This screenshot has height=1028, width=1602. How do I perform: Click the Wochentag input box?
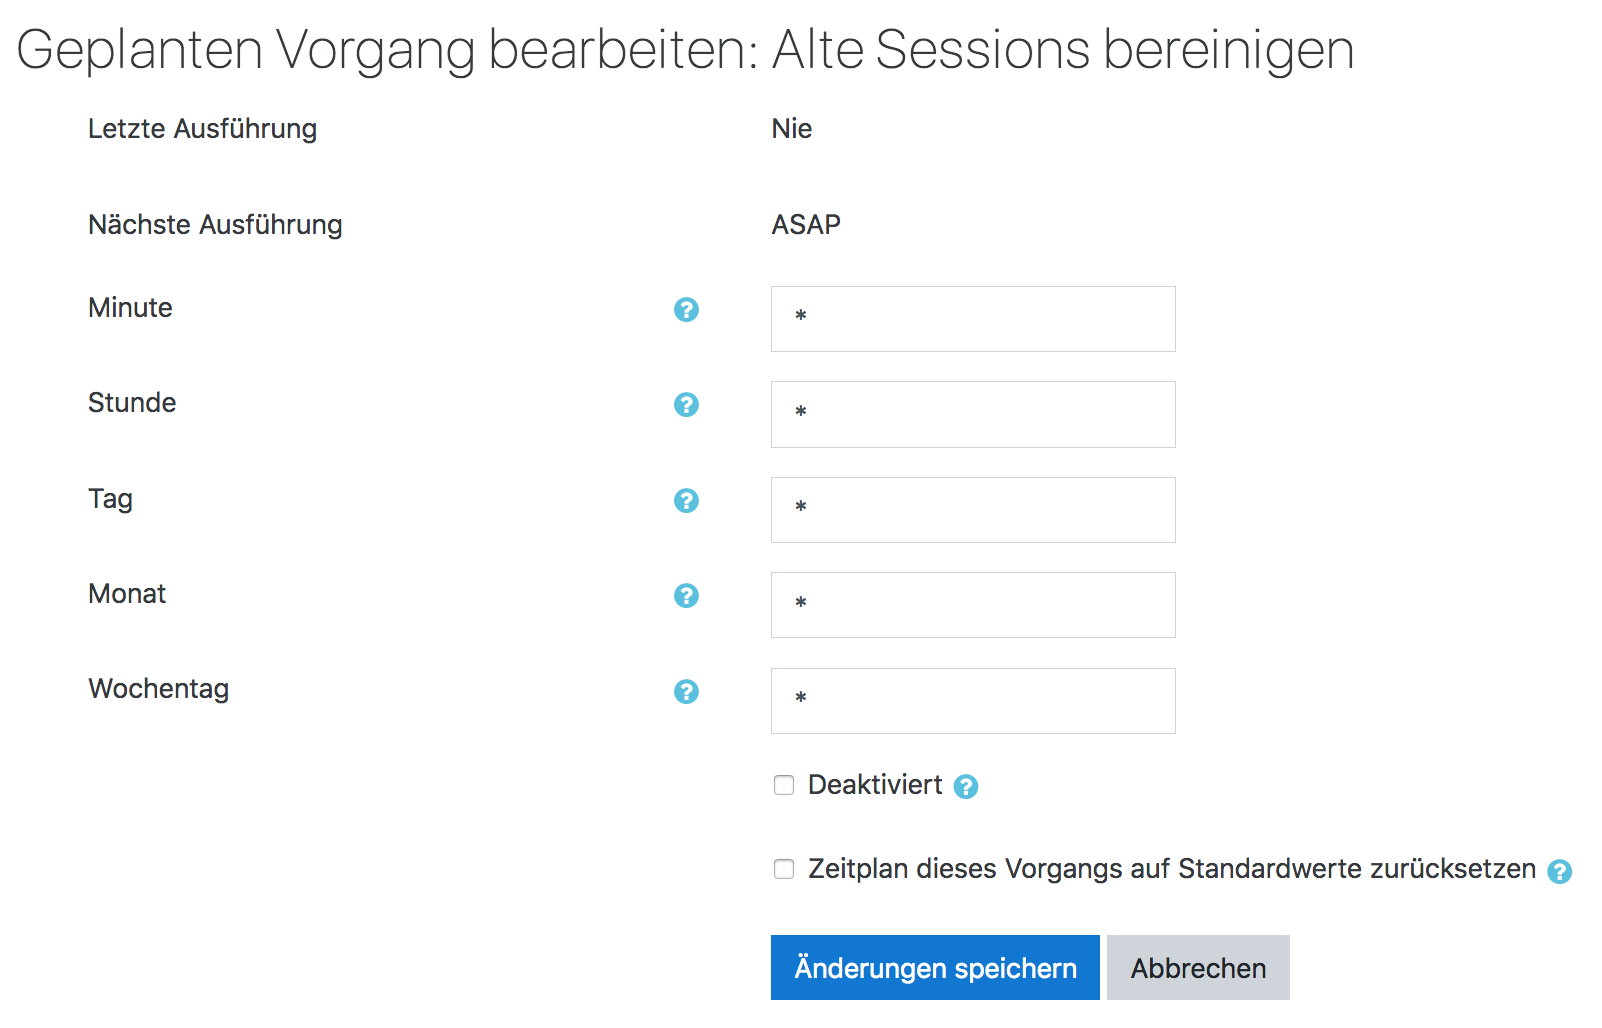pyautogui.click(x=973, y=701)
